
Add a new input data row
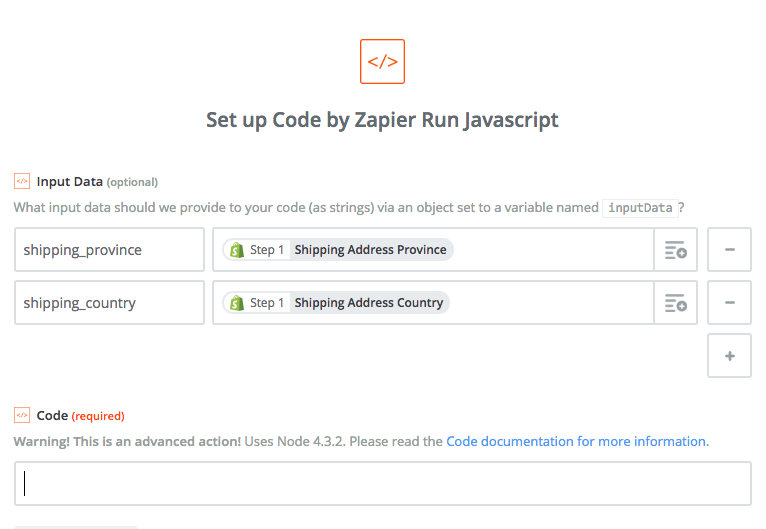729,356
